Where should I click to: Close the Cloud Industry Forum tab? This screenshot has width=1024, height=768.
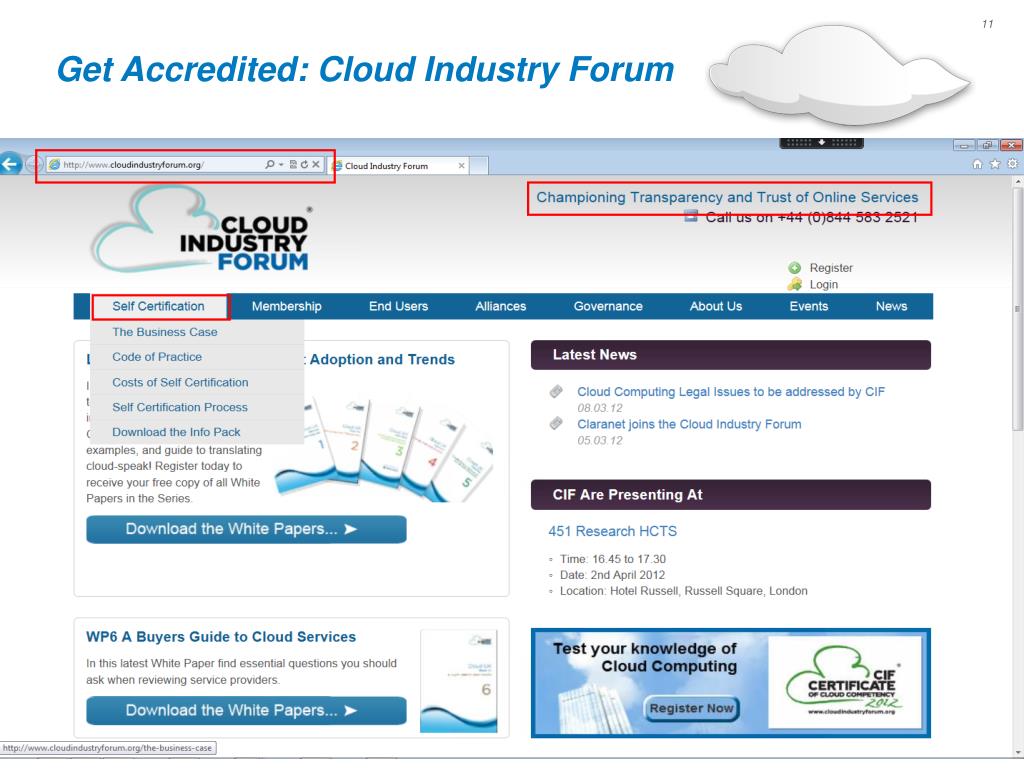(x=462, y=166)
